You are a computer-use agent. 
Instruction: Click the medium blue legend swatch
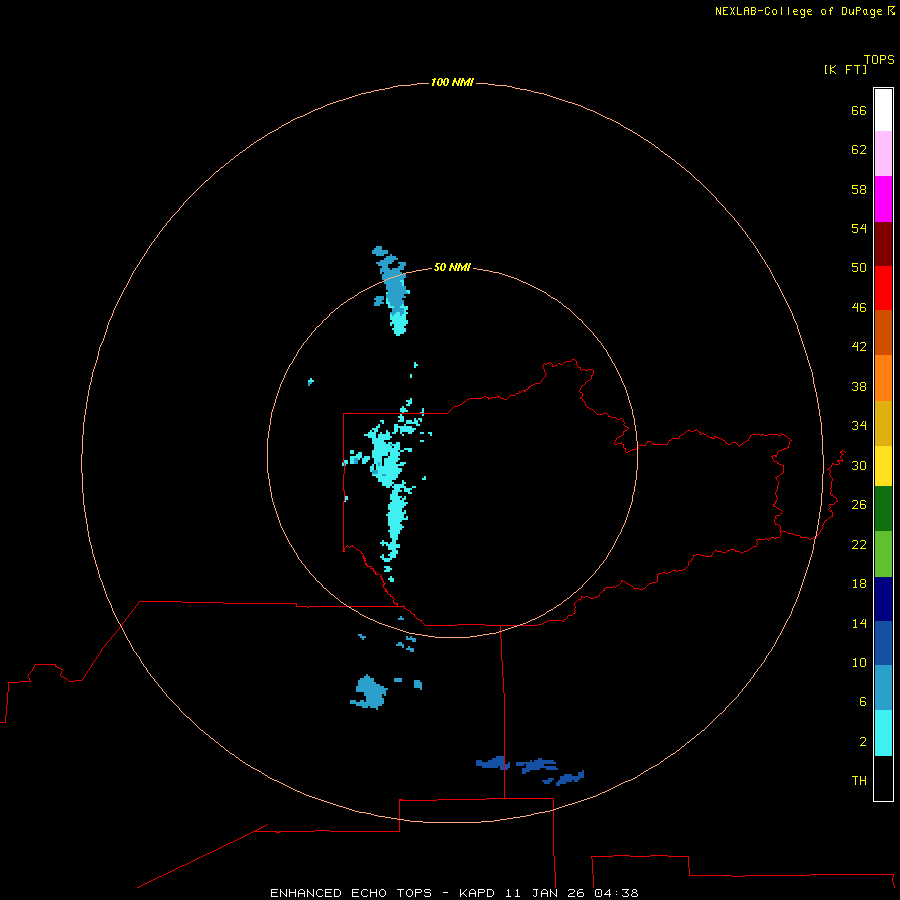tap(883, 643)
